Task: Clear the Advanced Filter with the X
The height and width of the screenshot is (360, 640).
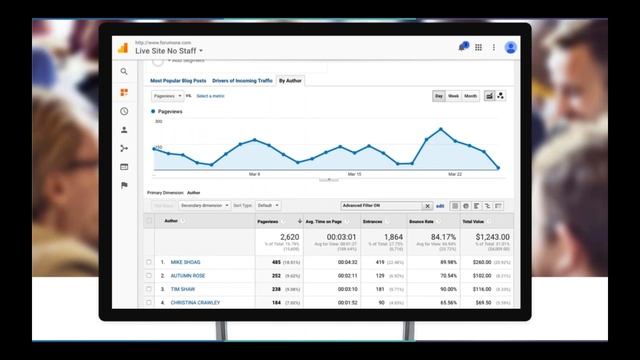Action: [x=427, y=206]
